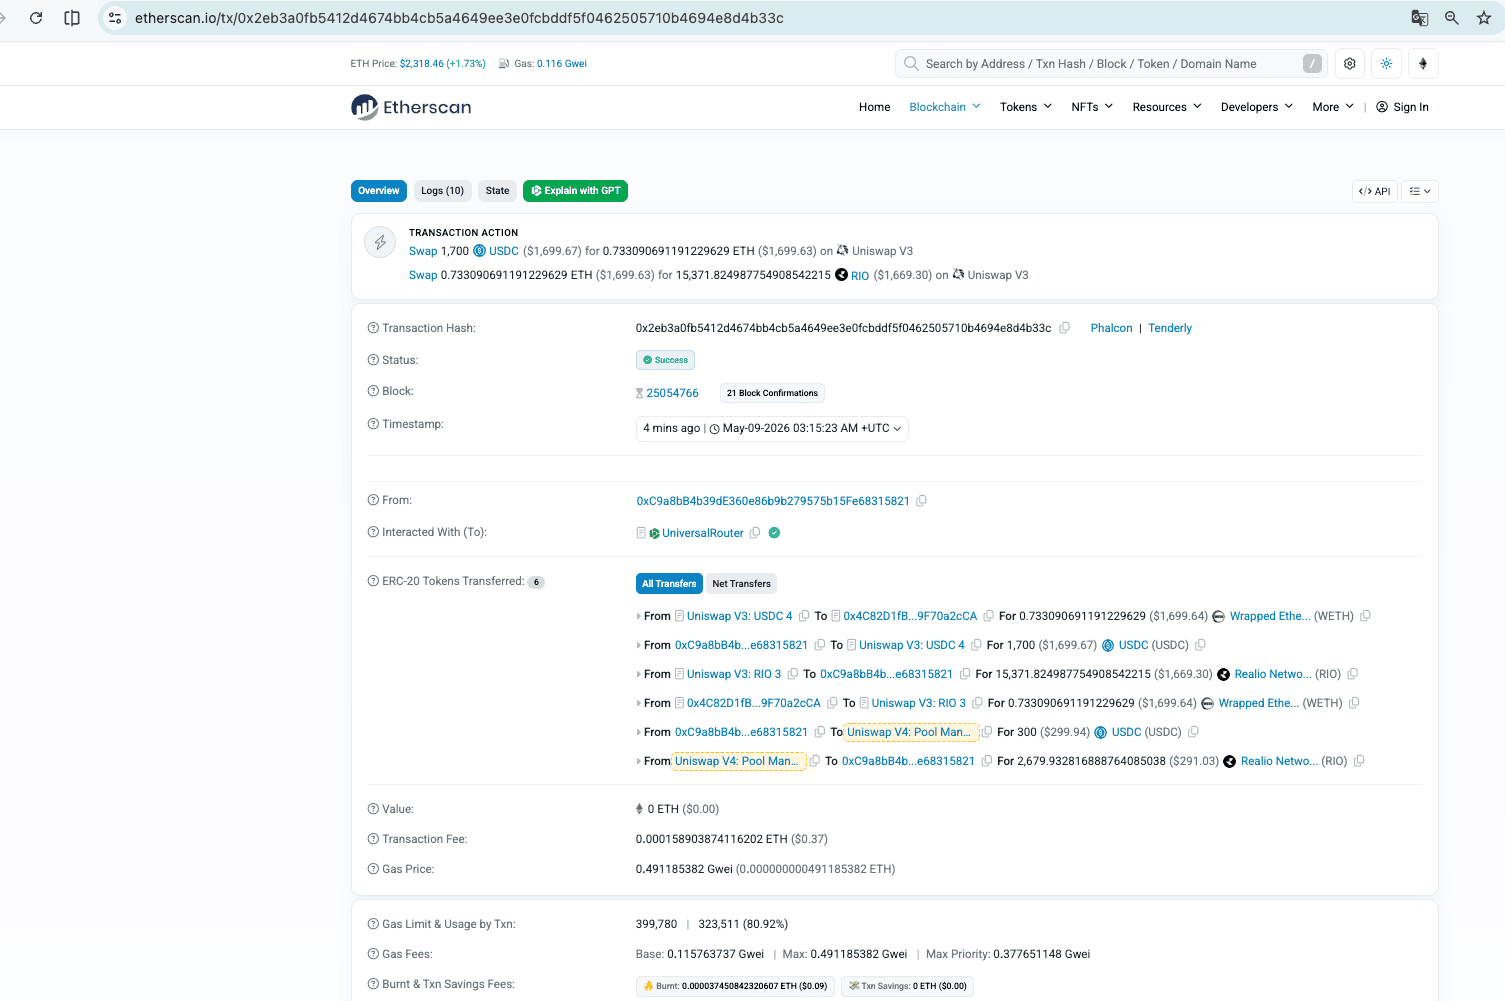Copy Wrapped Ethe... (WETH) token address in first row
The image size is (1505, 1001).
click(1365, 616)
